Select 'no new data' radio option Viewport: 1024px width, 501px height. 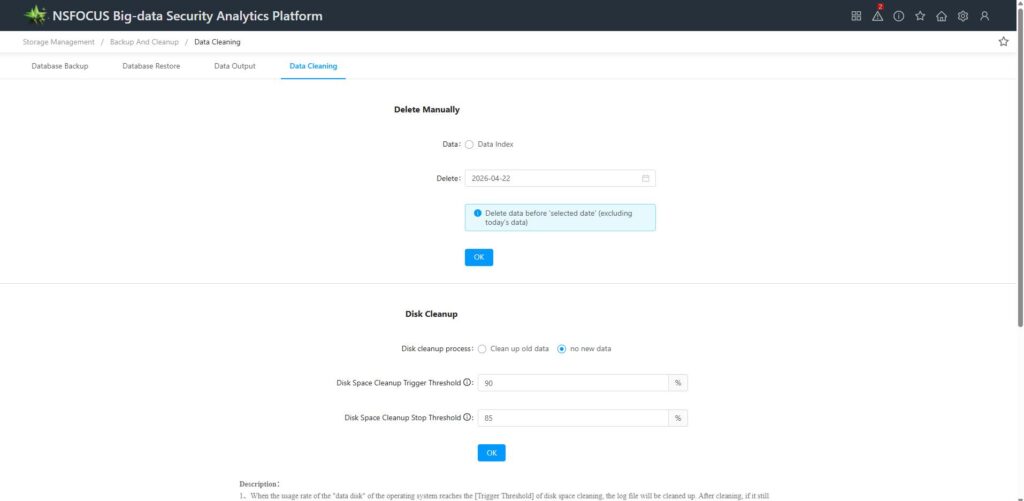(562, 349)
